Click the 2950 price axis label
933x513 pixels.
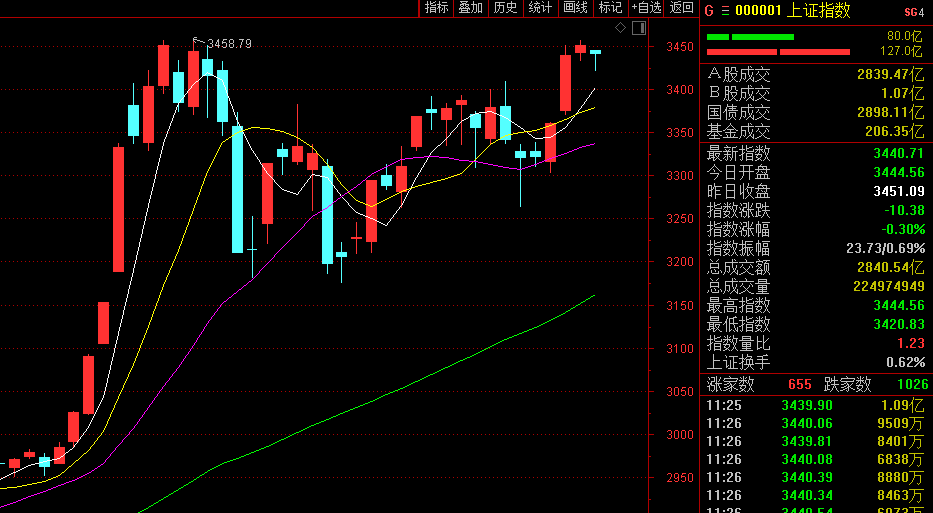pos(680,477)
